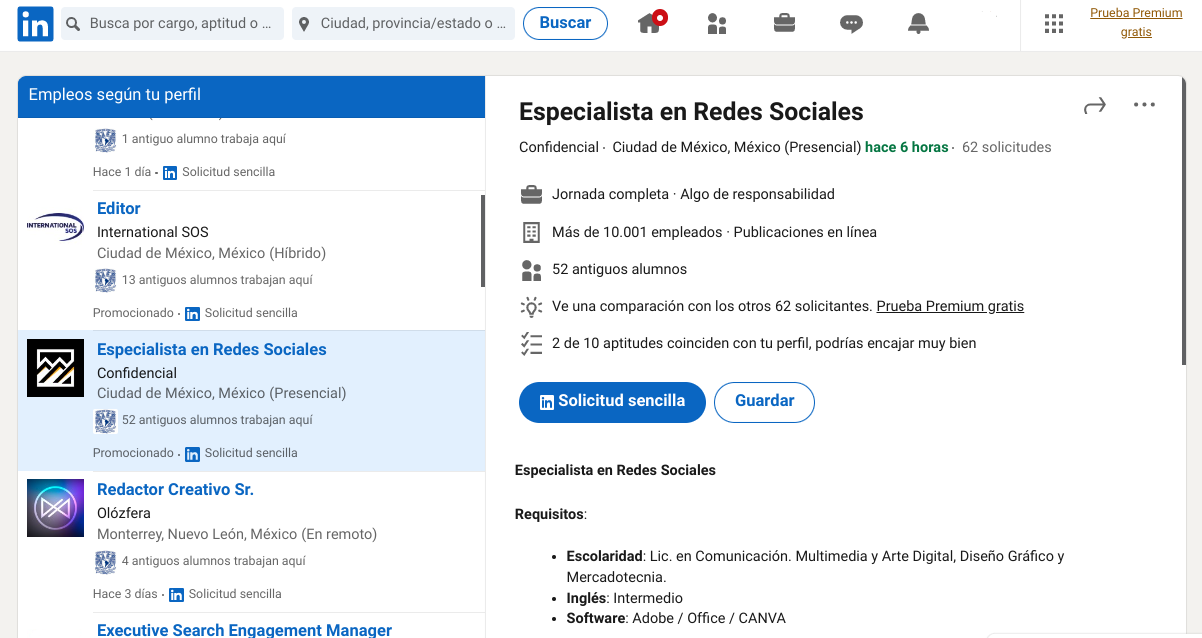This screenshot has height=638, width=1202.
Task: Open Executive Search Engagement Manager job
Action: click(243, 630)
